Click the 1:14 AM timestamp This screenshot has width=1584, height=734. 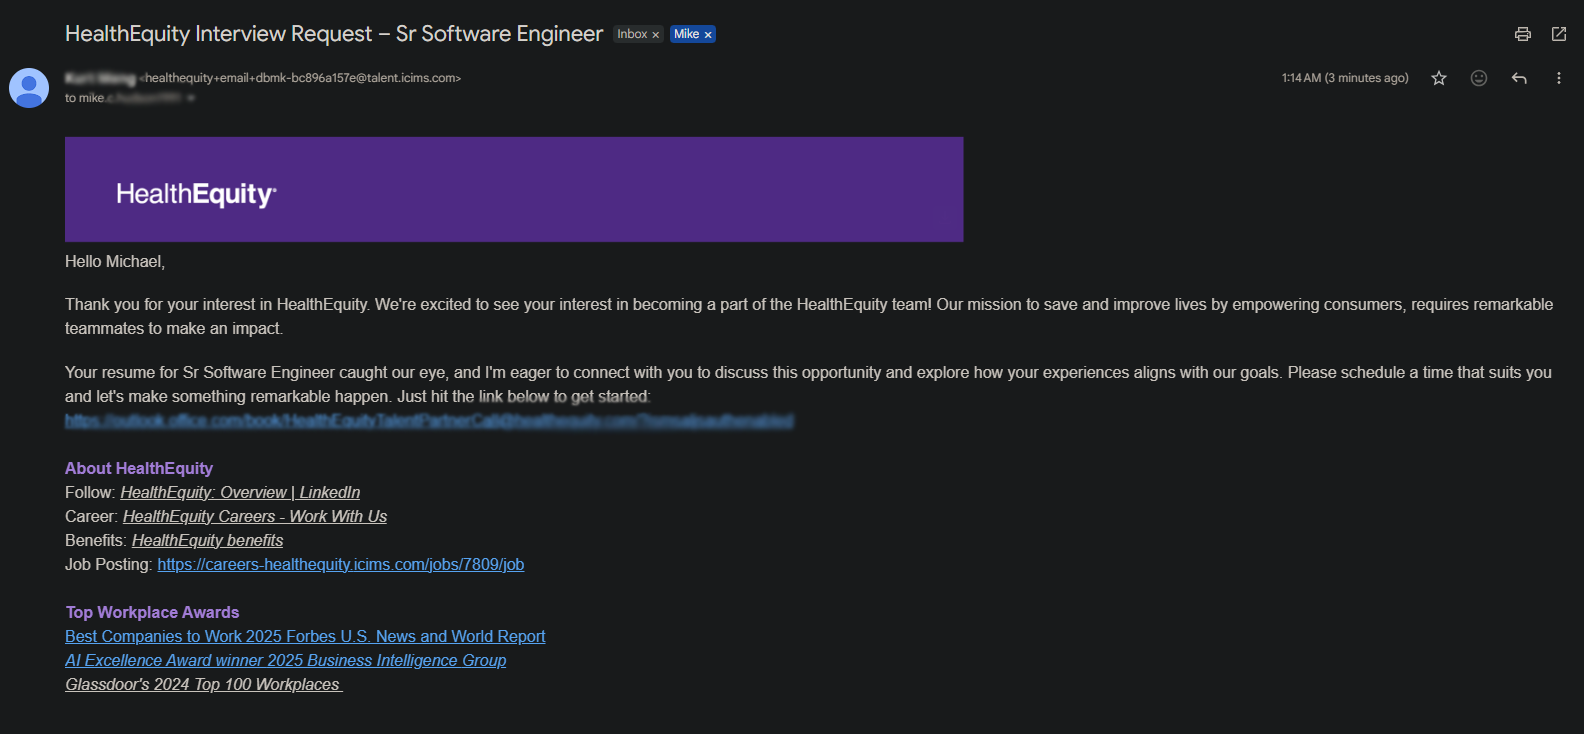tap(1345, 78)
